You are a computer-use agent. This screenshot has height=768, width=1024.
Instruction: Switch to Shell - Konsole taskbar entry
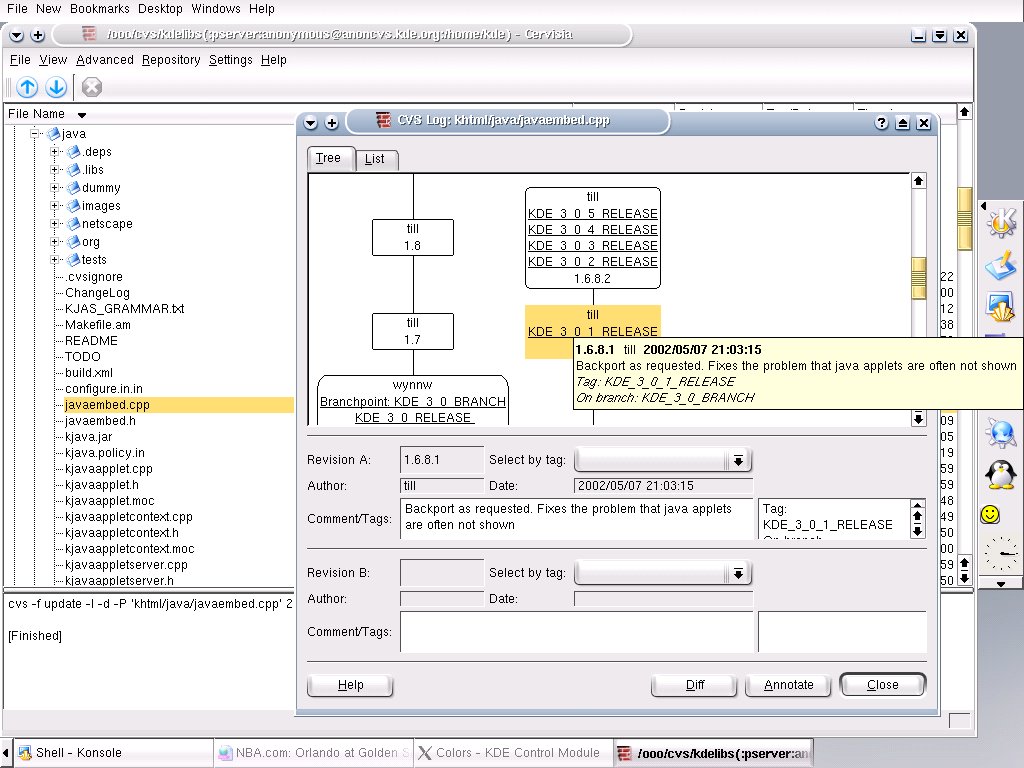[x=112, y=752]
